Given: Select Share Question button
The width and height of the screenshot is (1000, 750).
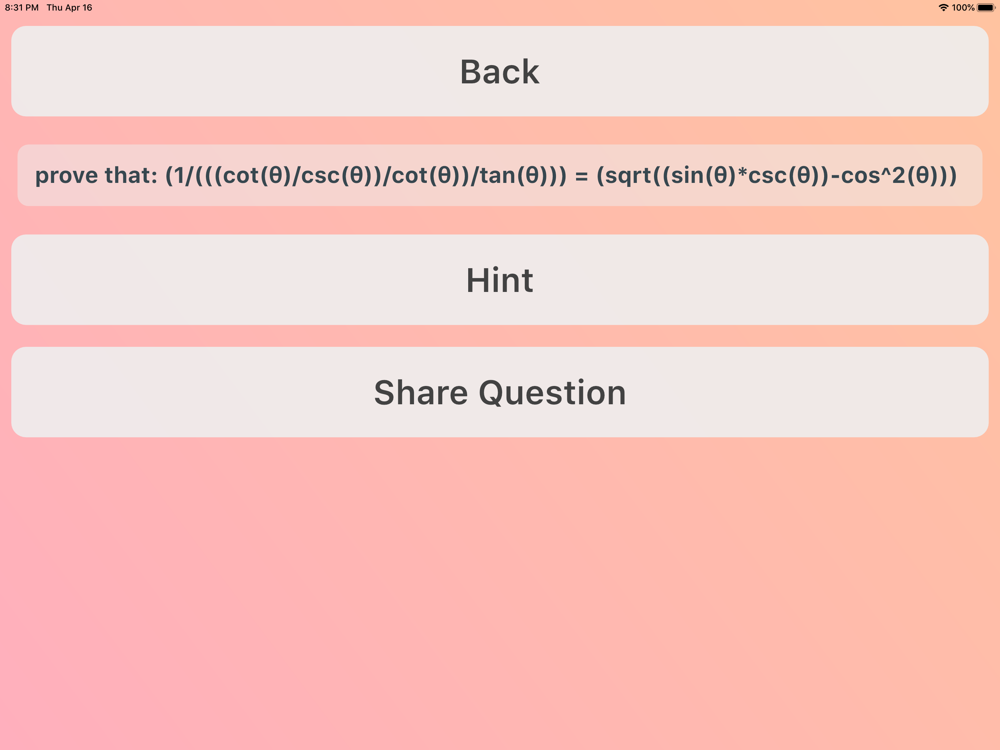Looking at the screenshot, I should point(499,392).
